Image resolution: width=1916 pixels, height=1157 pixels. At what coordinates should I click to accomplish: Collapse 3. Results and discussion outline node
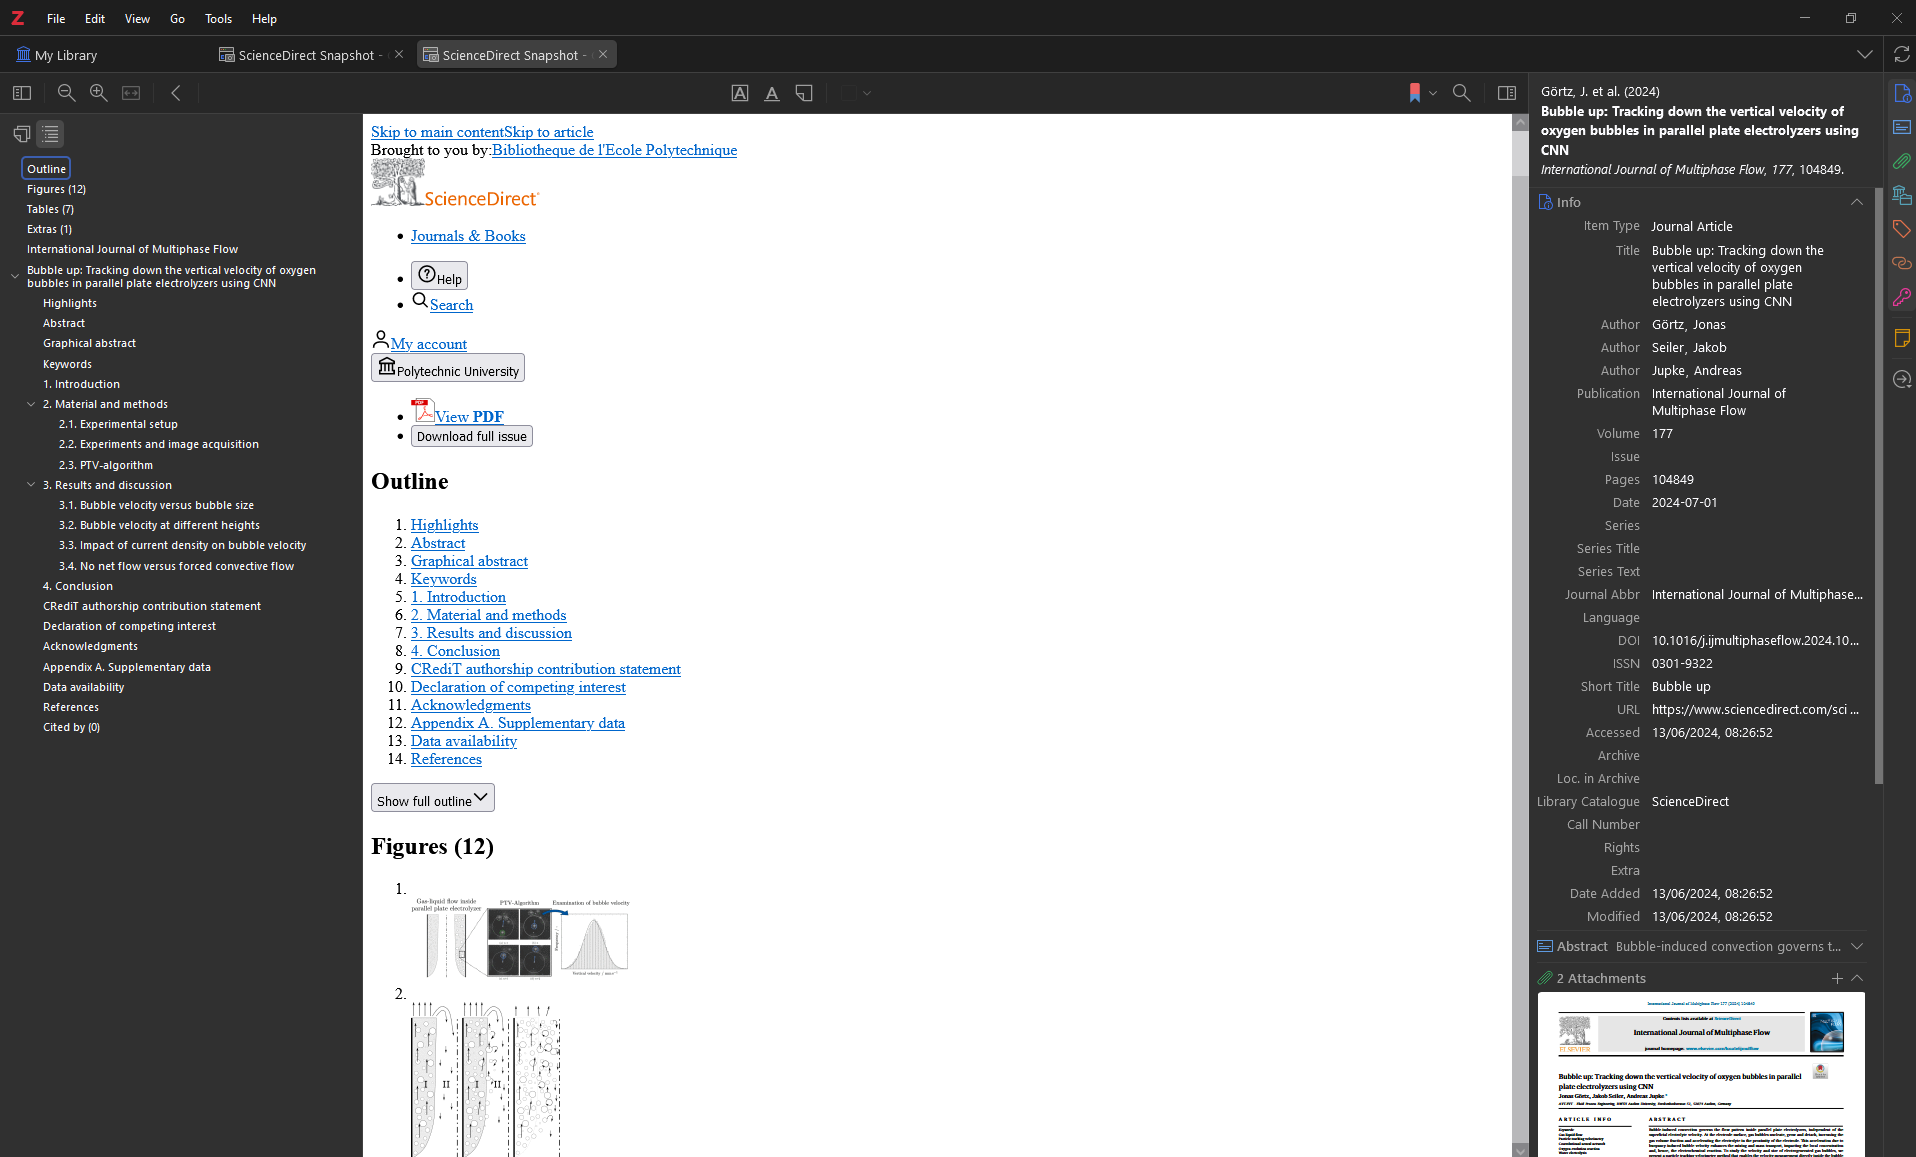[x=31, y=485]
